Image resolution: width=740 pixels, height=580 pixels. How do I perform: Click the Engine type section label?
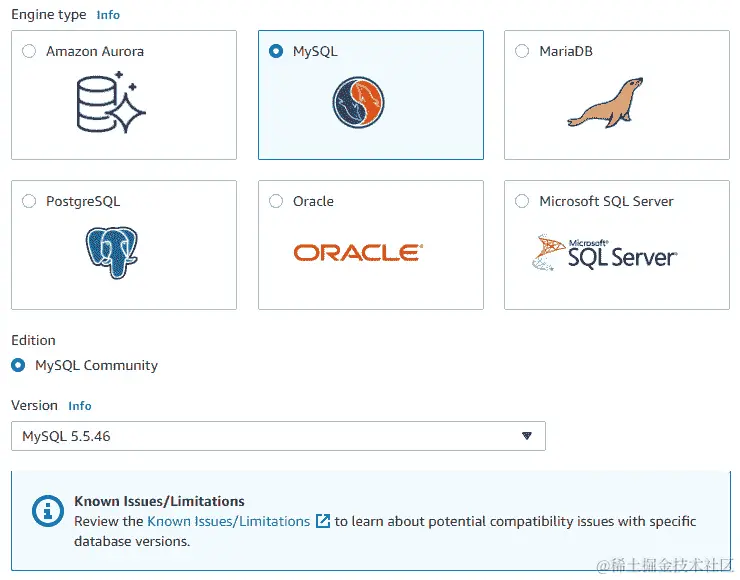pos(49,15)
